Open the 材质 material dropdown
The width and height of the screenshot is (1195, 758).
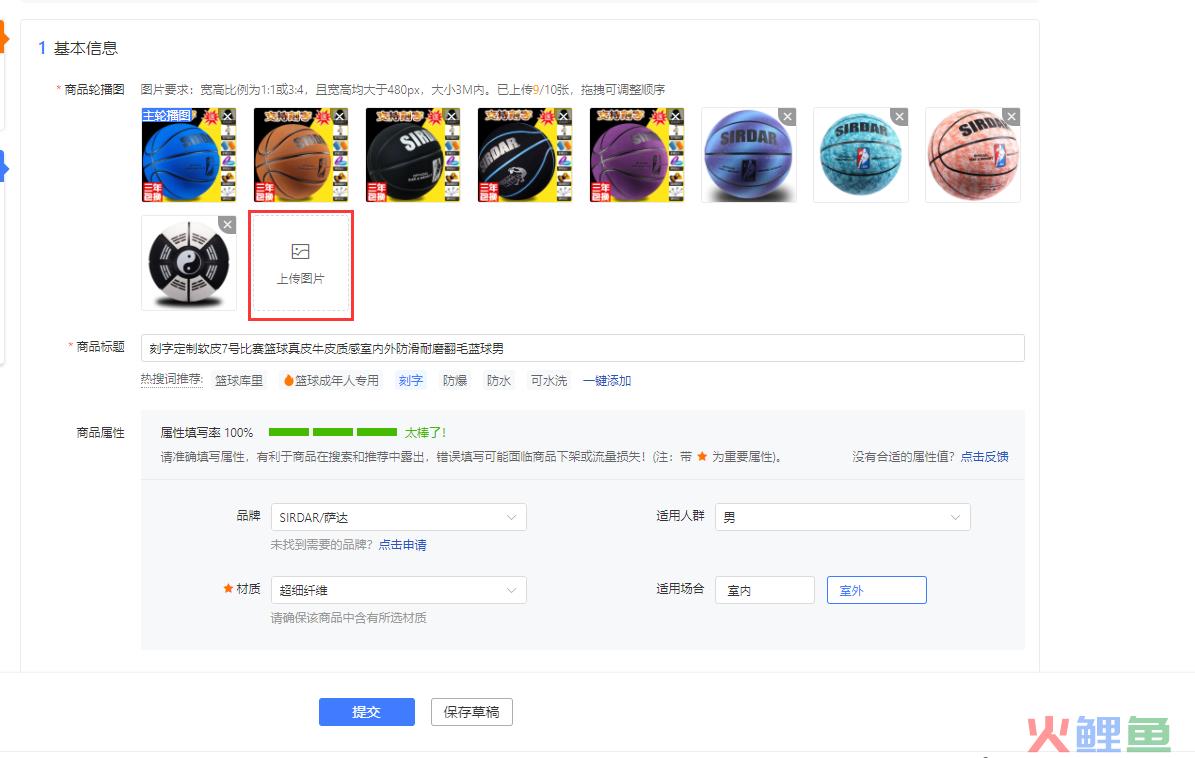[399, 590]
